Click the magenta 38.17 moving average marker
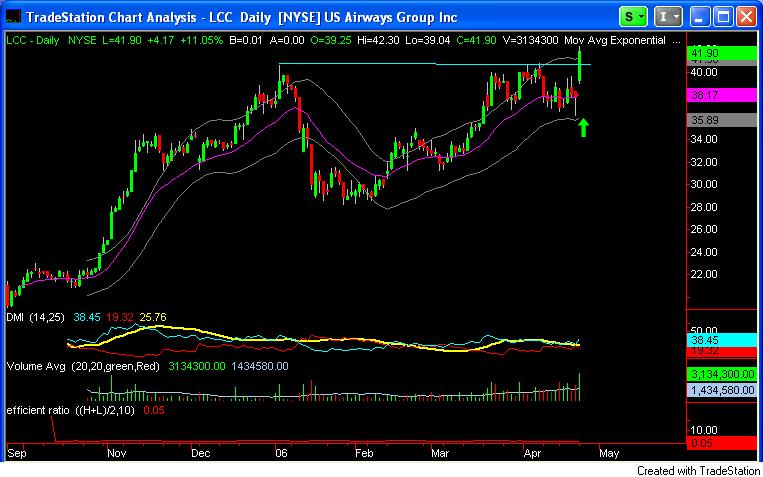 (720, 95)
